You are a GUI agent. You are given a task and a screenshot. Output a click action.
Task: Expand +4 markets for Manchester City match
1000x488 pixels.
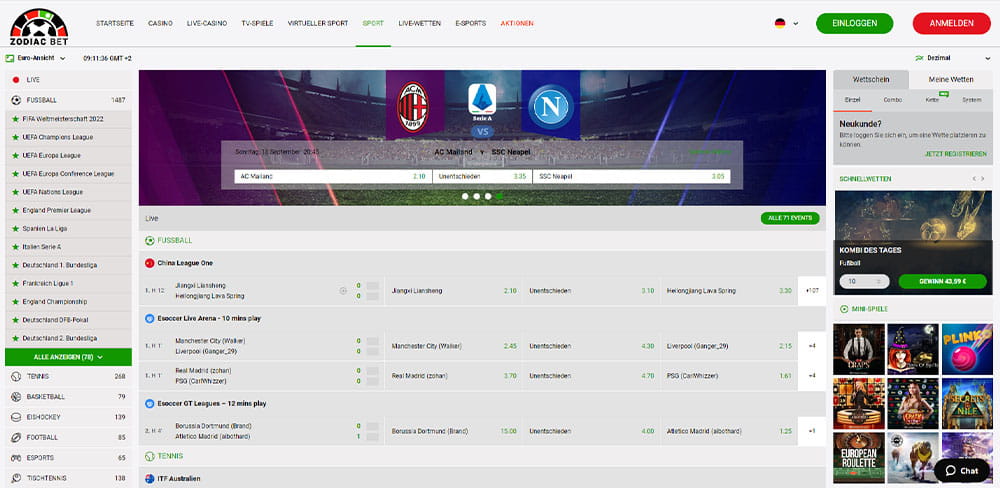tap(812, 346)
